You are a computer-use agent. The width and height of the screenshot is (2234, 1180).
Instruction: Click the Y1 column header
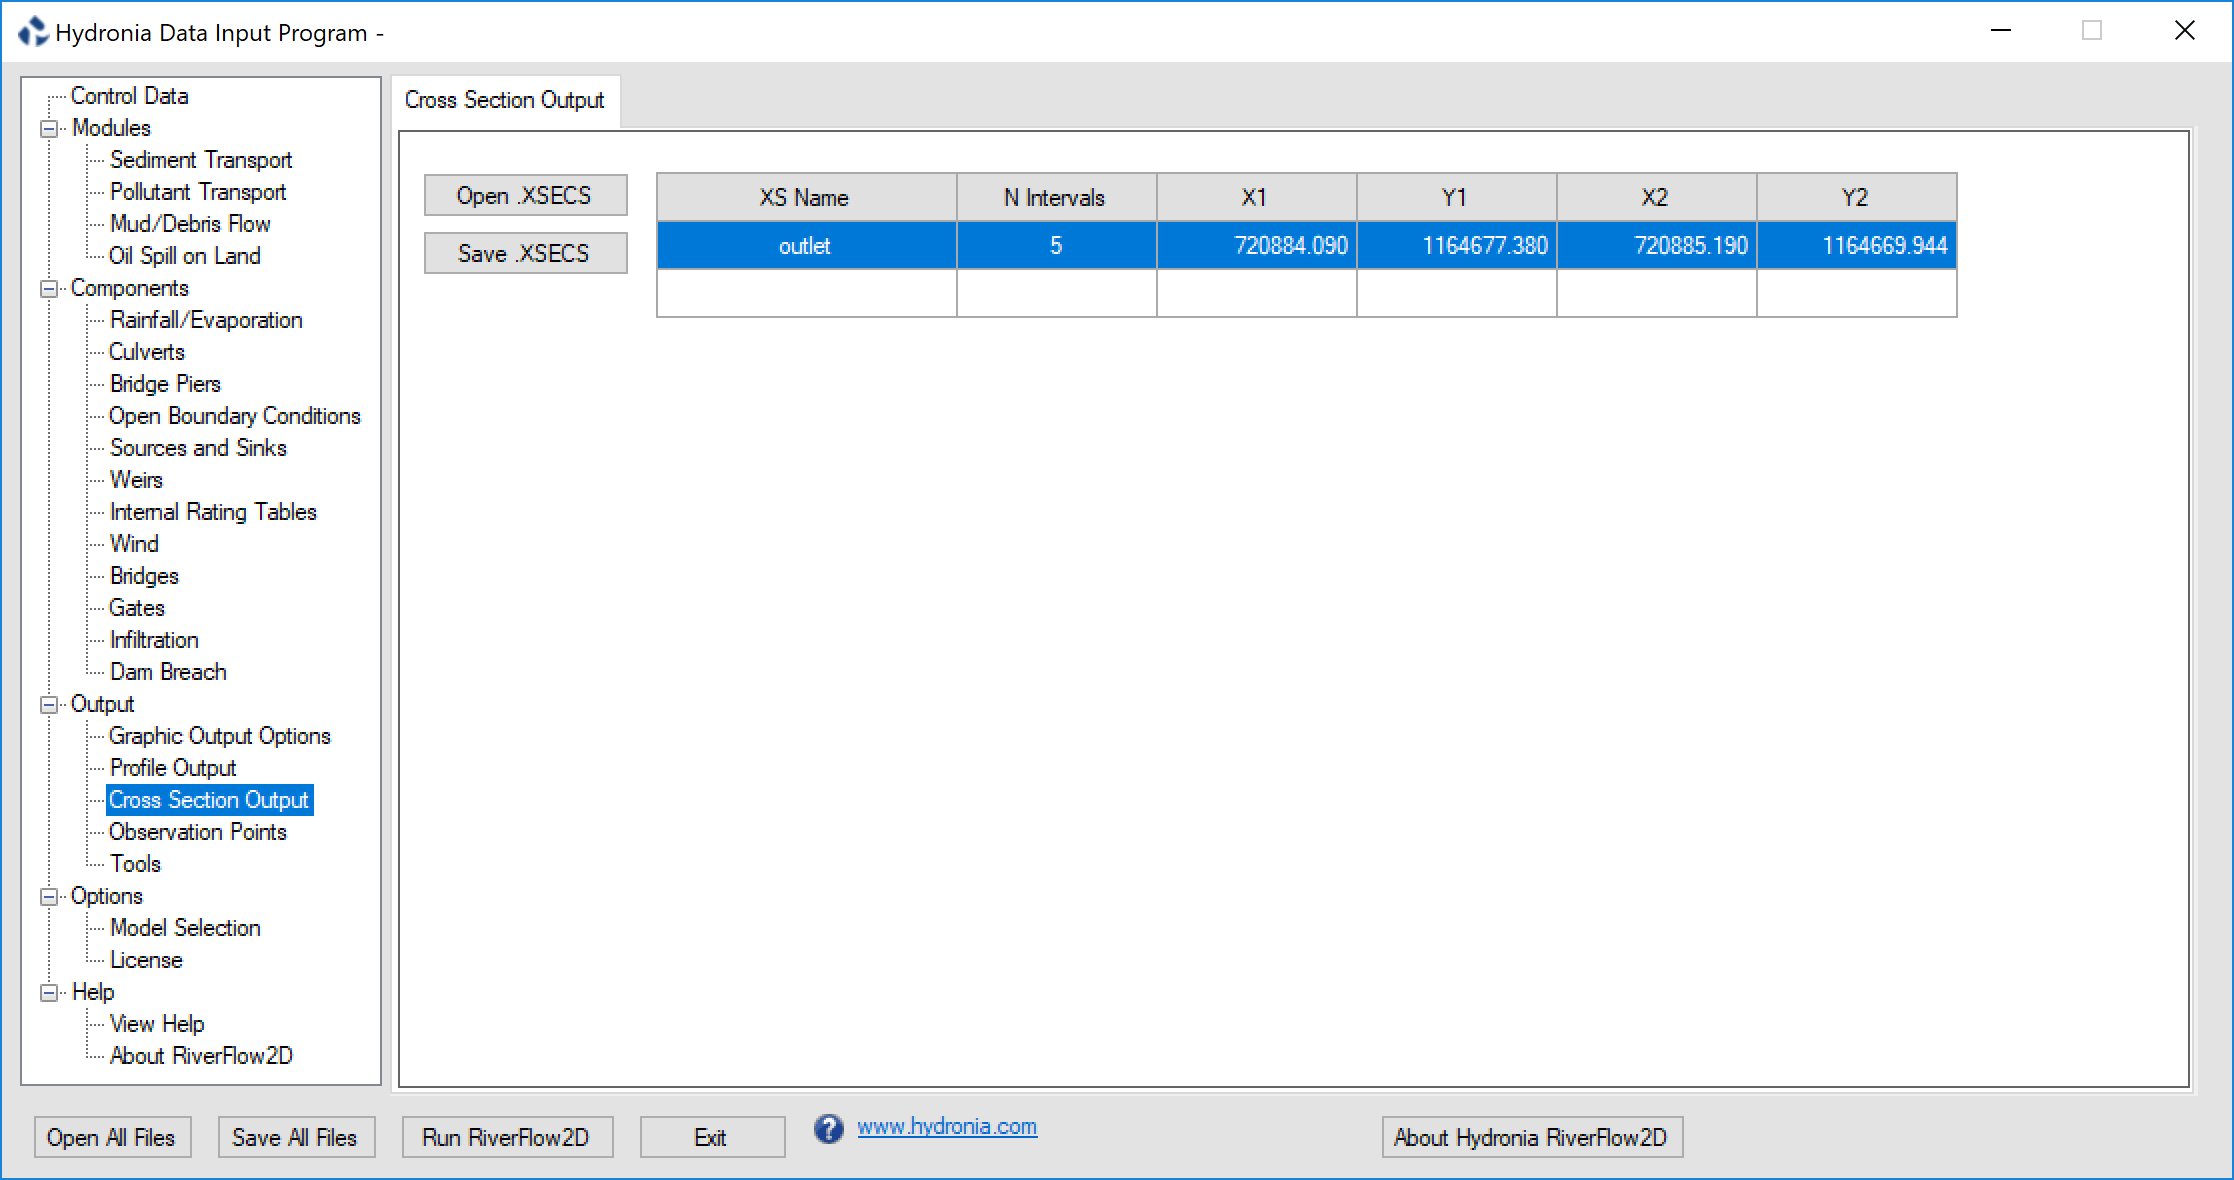point(1456,197)
